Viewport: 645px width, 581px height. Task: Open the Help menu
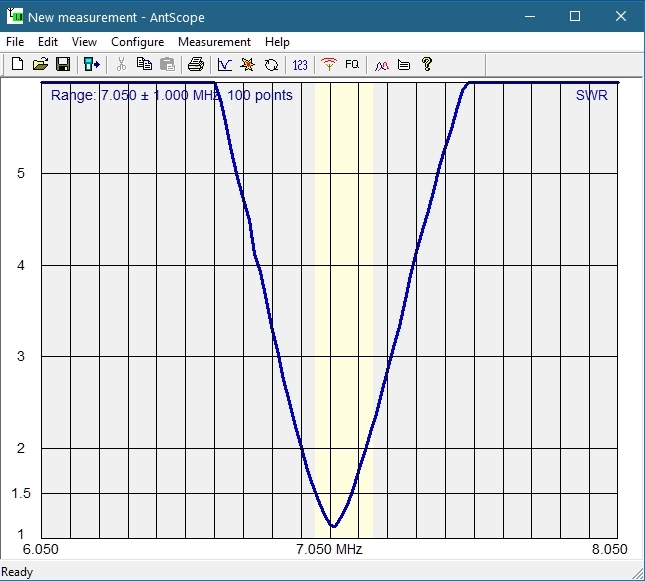(x=277, y=42)
